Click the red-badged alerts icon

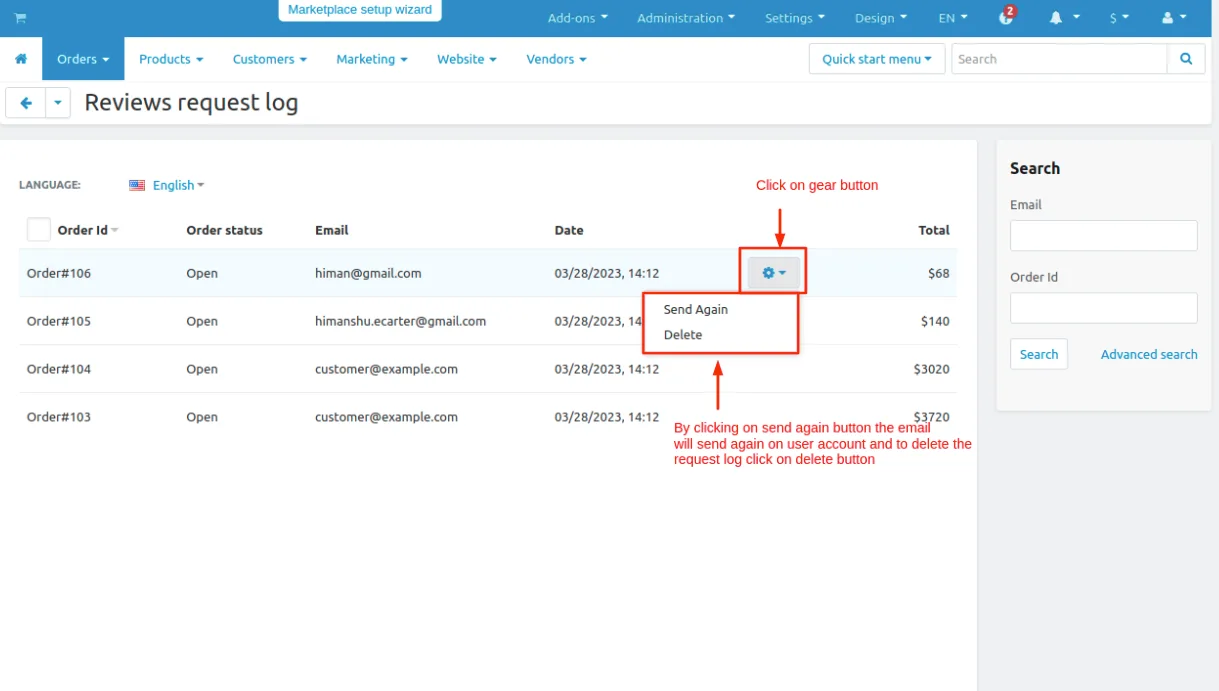point(1006,17)
